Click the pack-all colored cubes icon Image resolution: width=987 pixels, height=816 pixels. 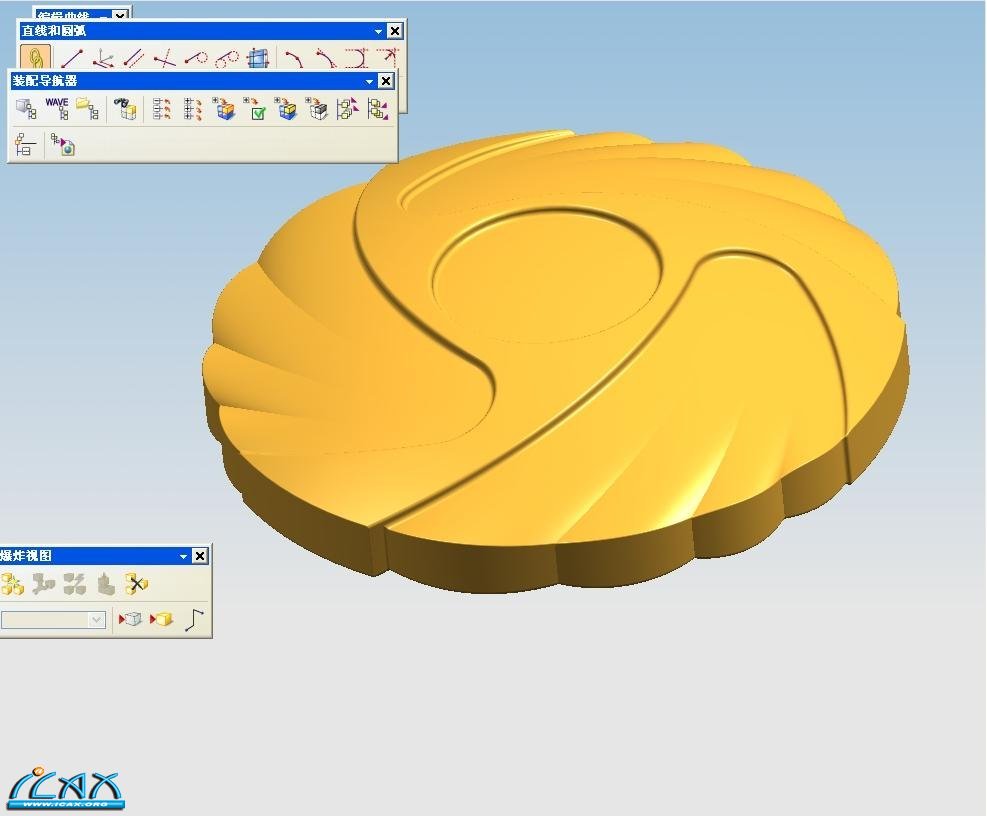pyautogui.click(x=224, y=108)
